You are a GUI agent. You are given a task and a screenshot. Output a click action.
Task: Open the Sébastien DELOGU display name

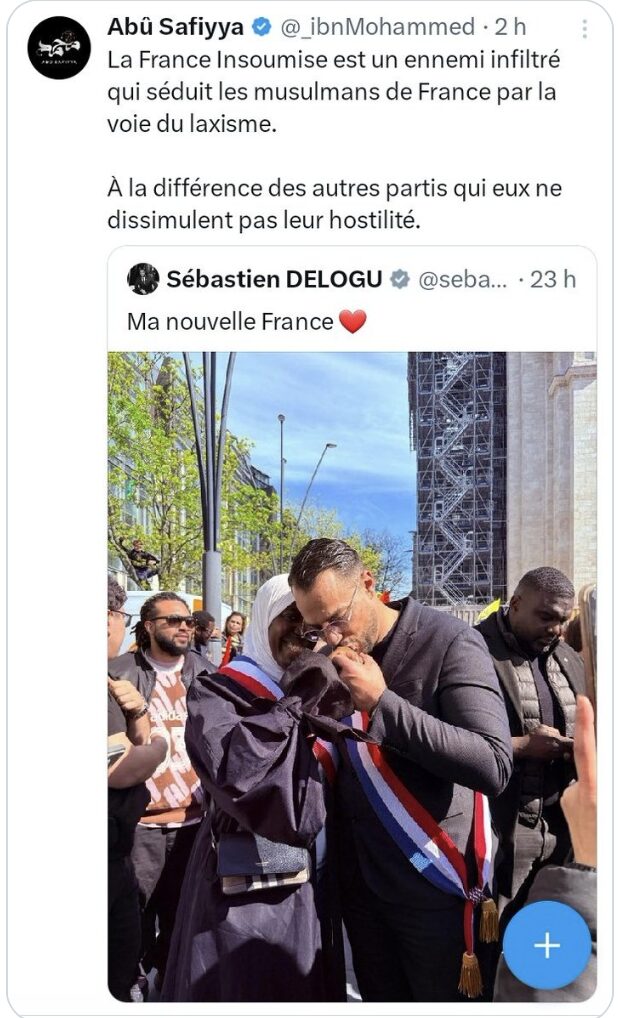pyautogui.click(x=274, y=279)
